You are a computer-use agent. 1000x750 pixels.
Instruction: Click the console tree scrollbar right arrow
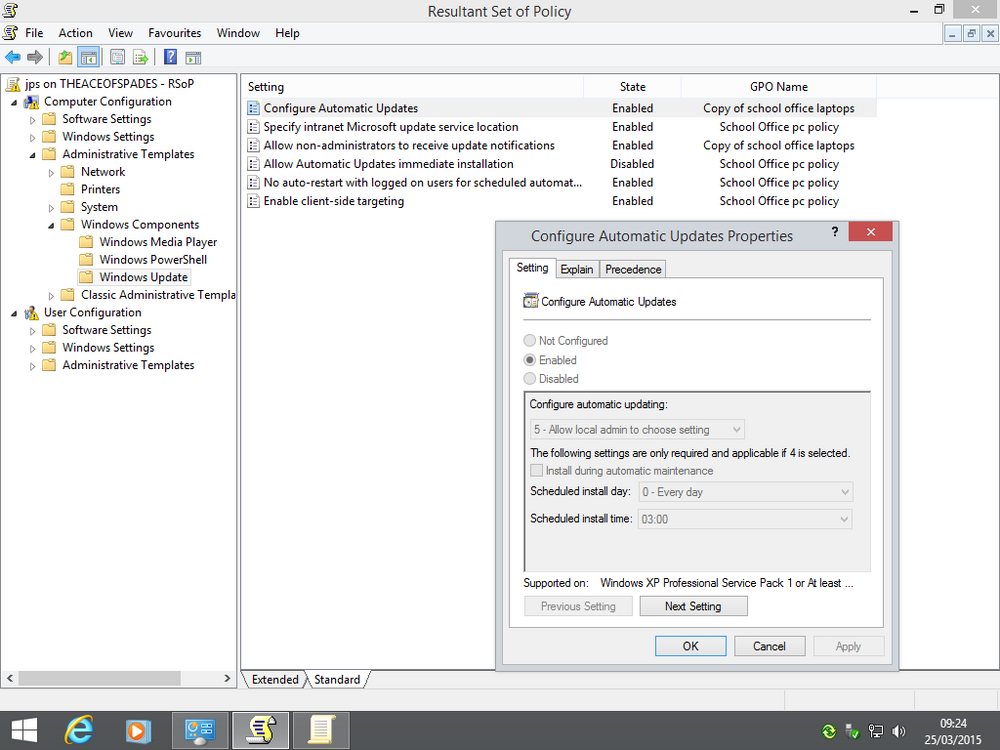(227, 679)
